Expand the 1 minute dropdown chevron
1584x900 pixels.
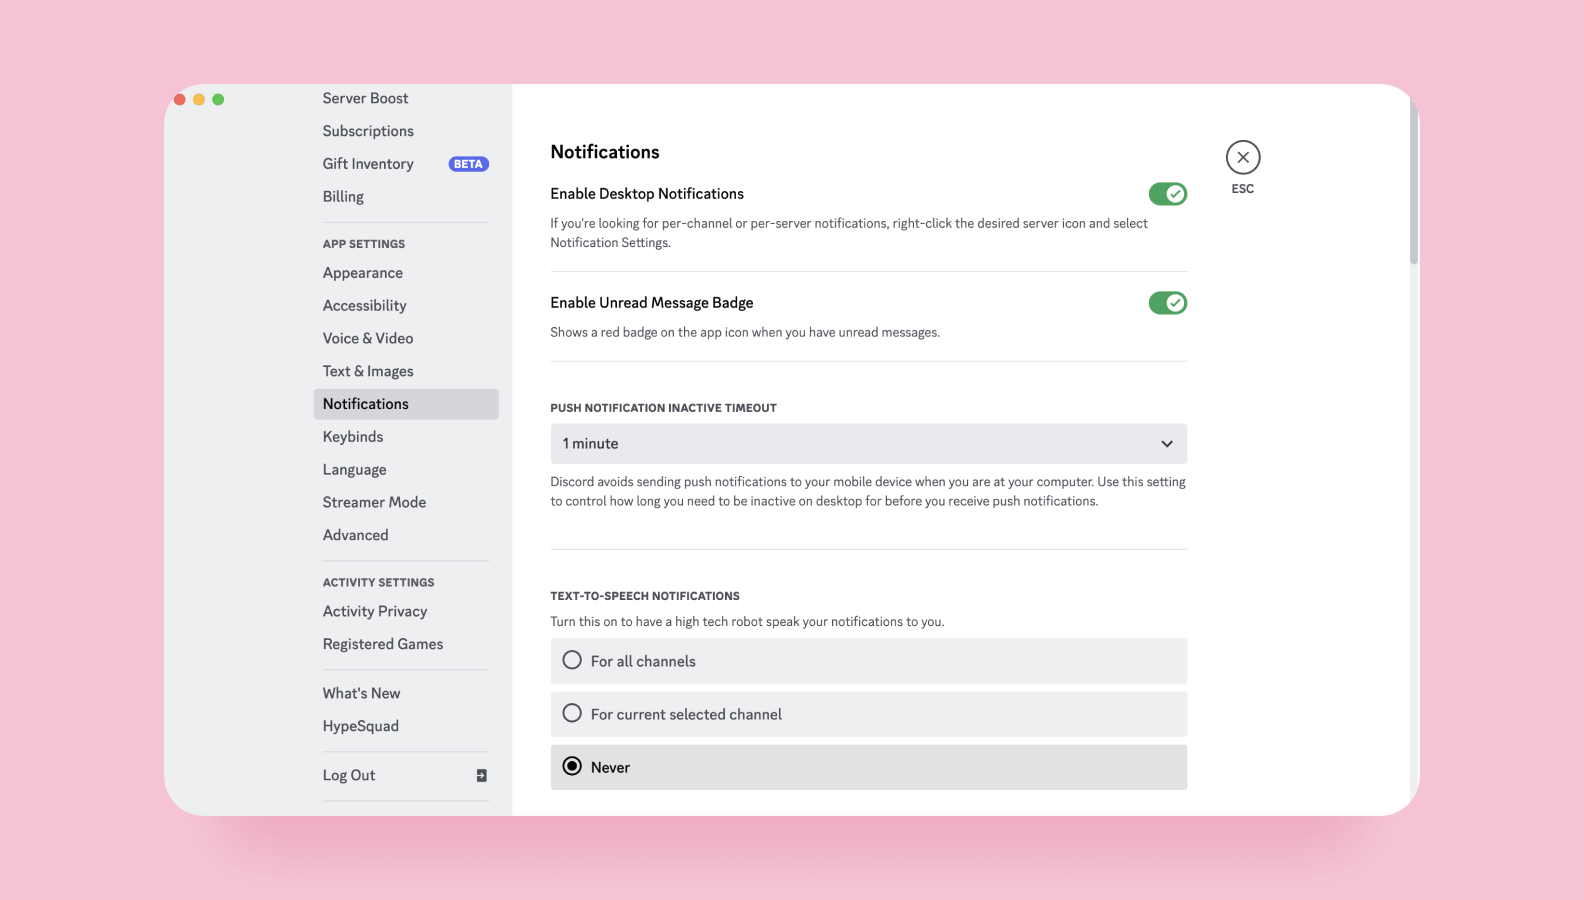[1166, 444]
